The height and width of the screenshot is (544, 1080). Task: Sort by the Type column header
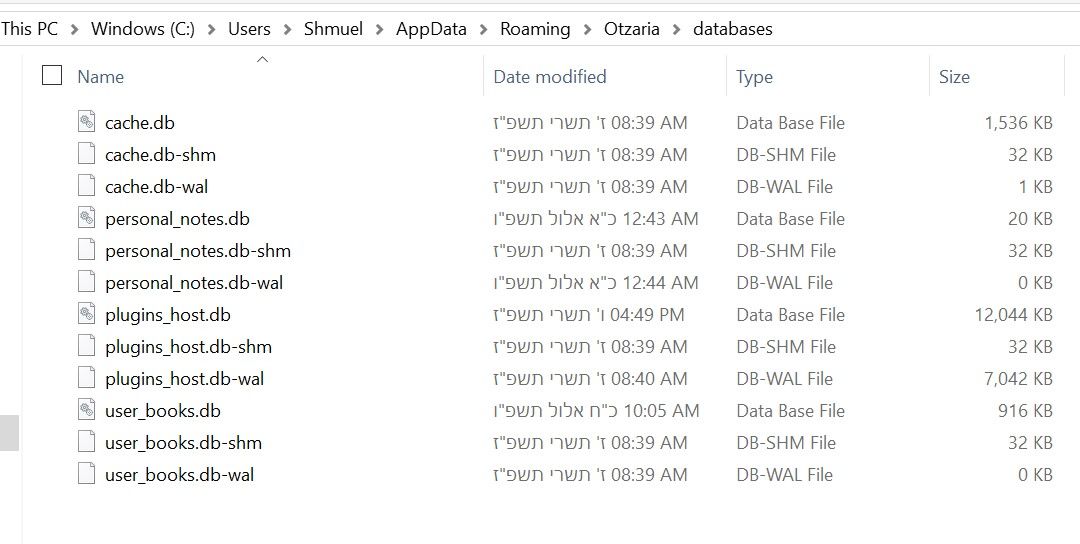(754, 76)
